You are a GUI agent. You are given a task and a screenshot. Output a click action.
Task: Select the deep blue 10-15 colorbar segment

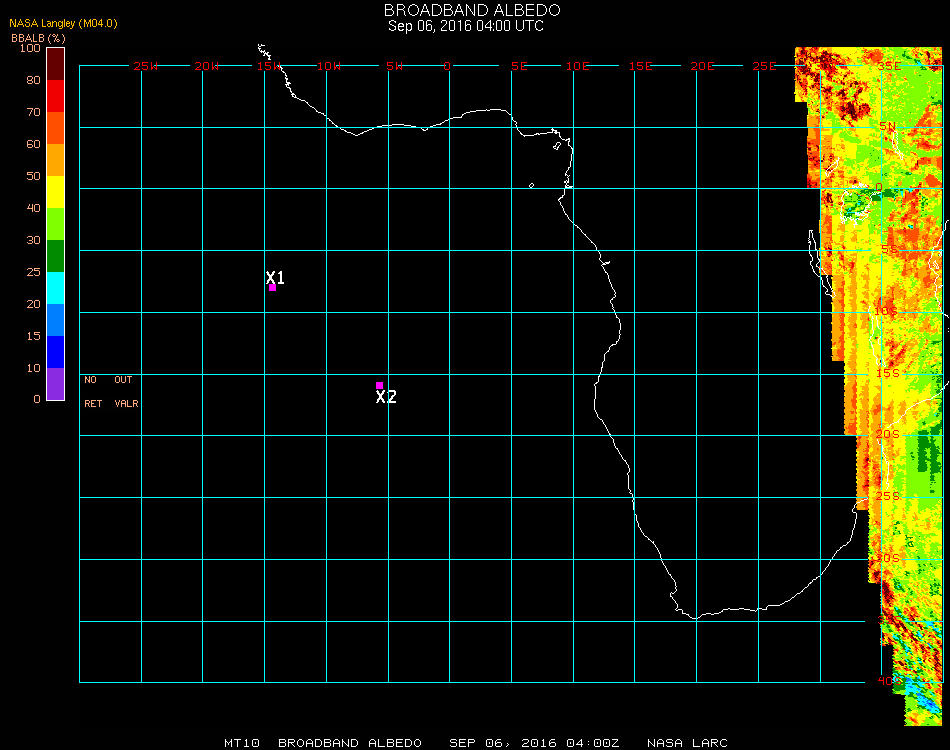(55, 352)
